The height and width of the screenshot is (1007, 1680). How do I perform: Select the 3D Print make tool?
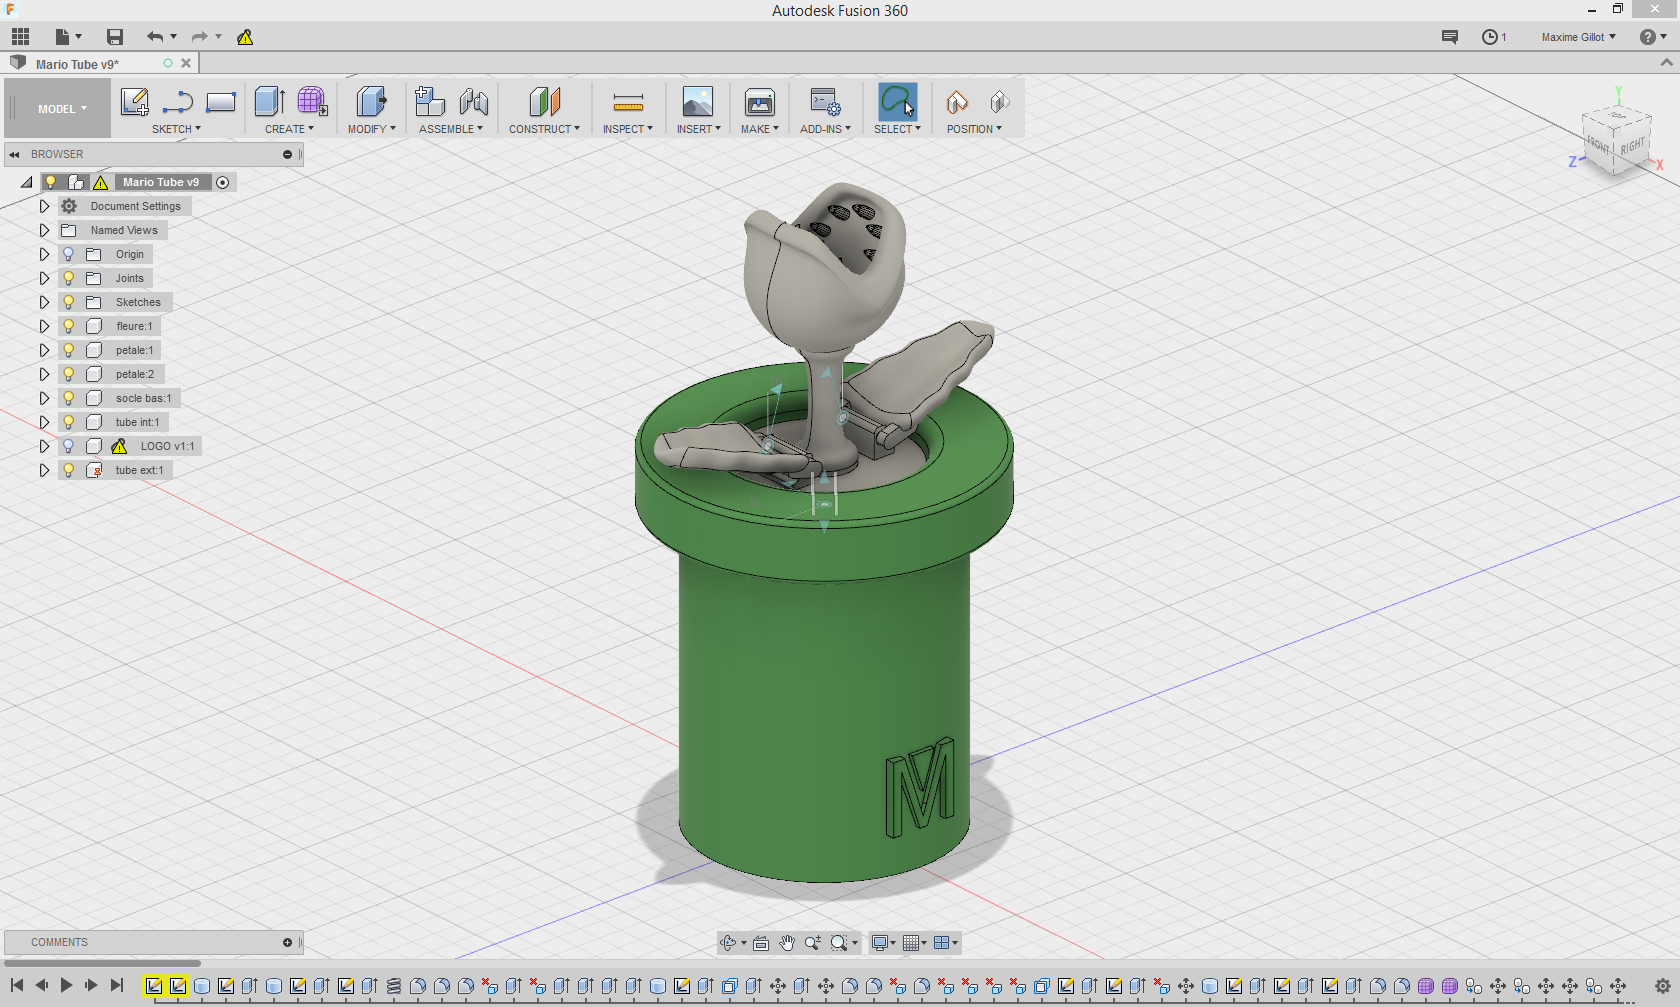760,102
